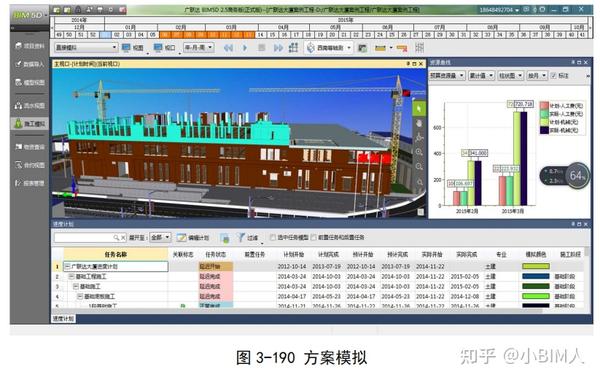This screenshot has width=600, height=380.
Task: Open 模型视图 in the left sidebar
Action: pyautogui.click(x=30, y=82)
